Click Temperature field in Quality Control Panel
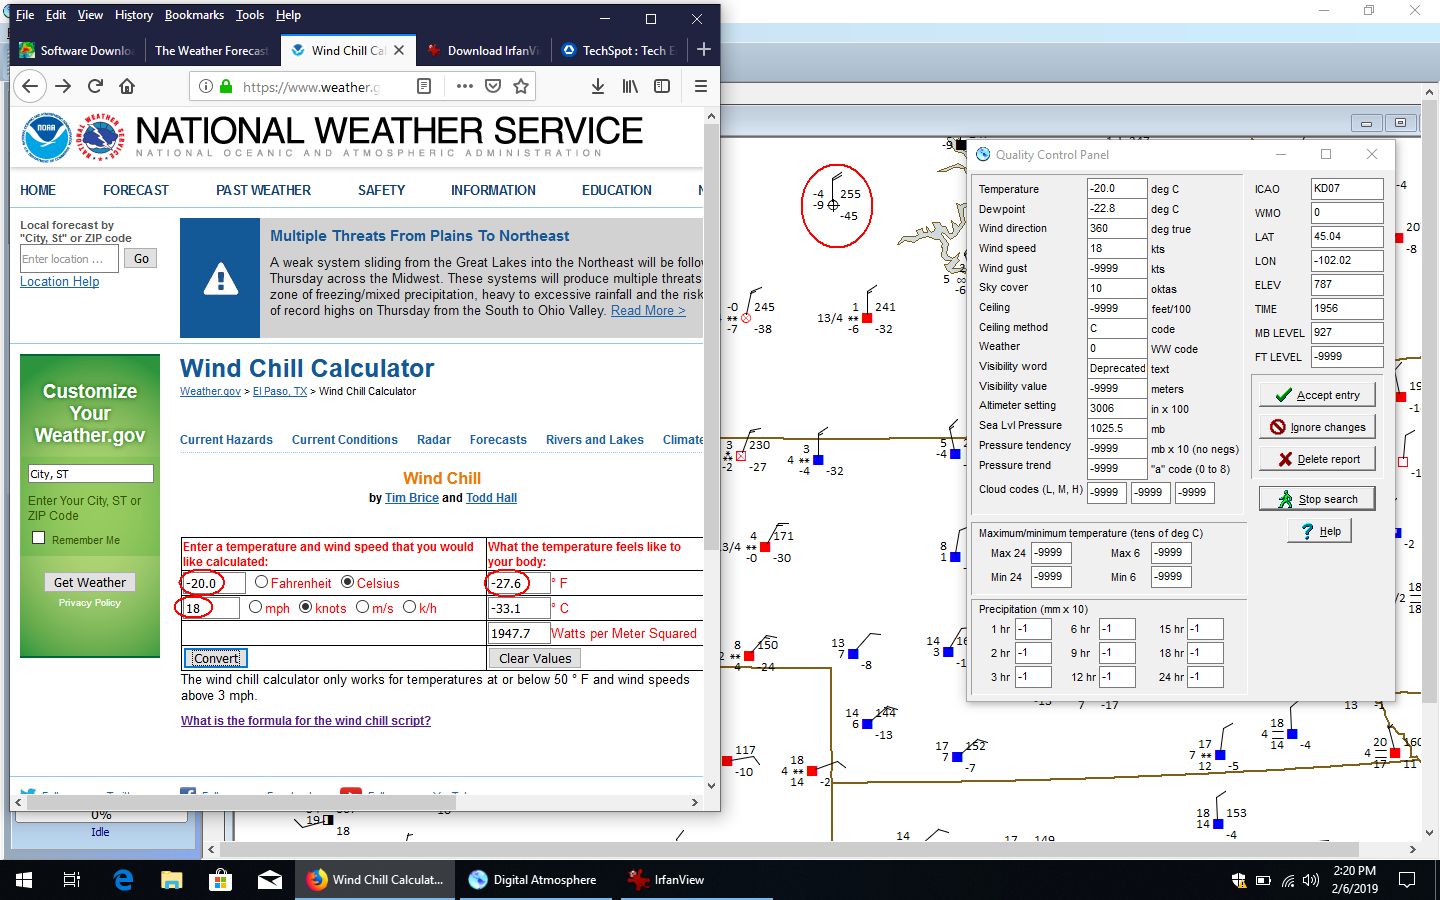 [1117, 188]
